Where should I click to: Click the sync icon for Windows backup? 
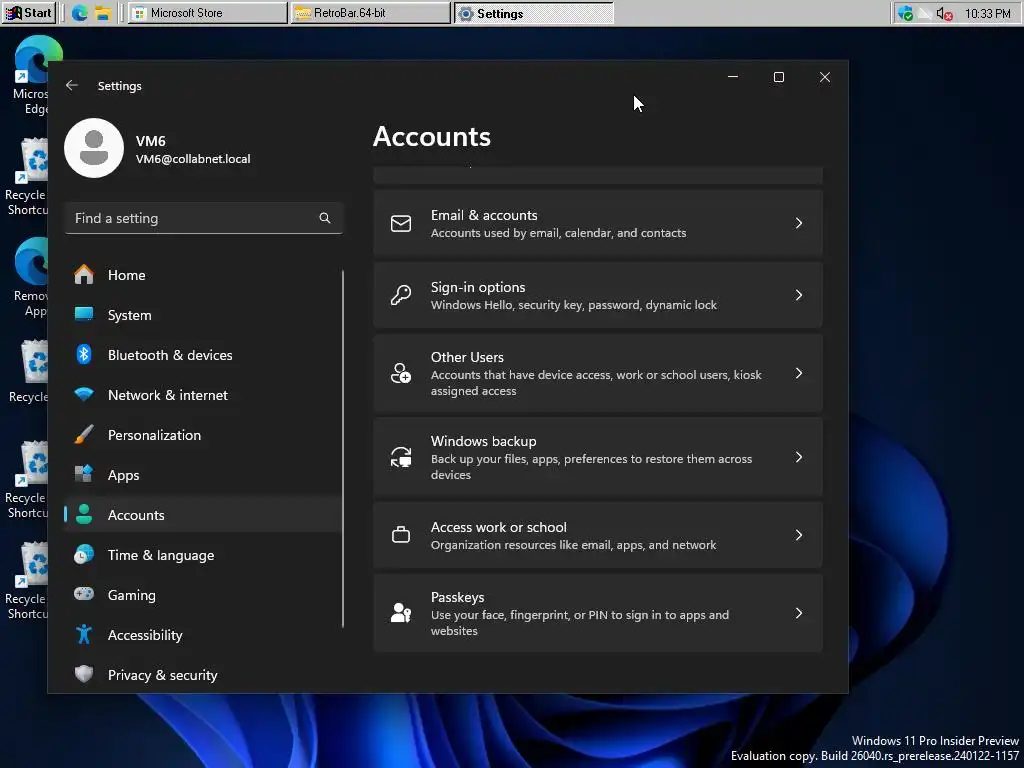click(x=401, y=457)
